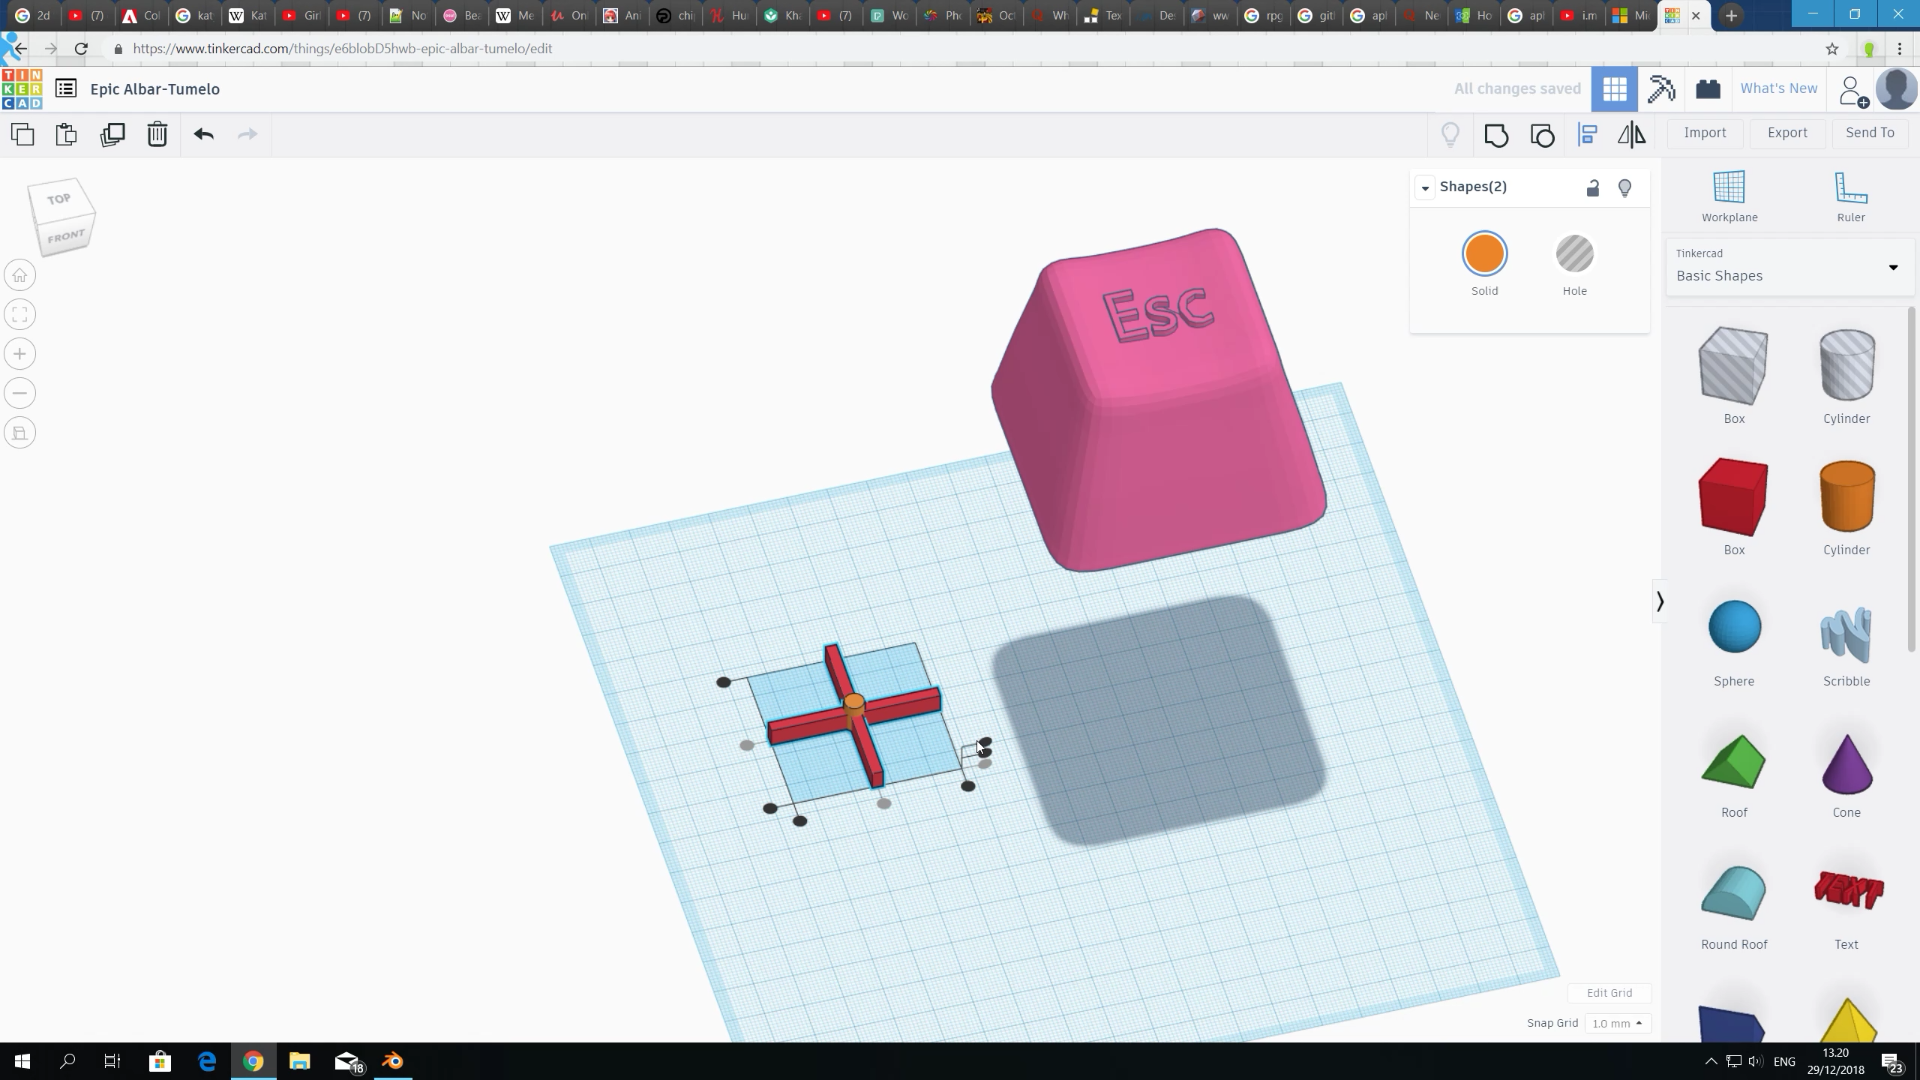This screenshot has width=1920, height=1080.
Task: Click the Mirror tool icon
Action: coord(1632,134)
